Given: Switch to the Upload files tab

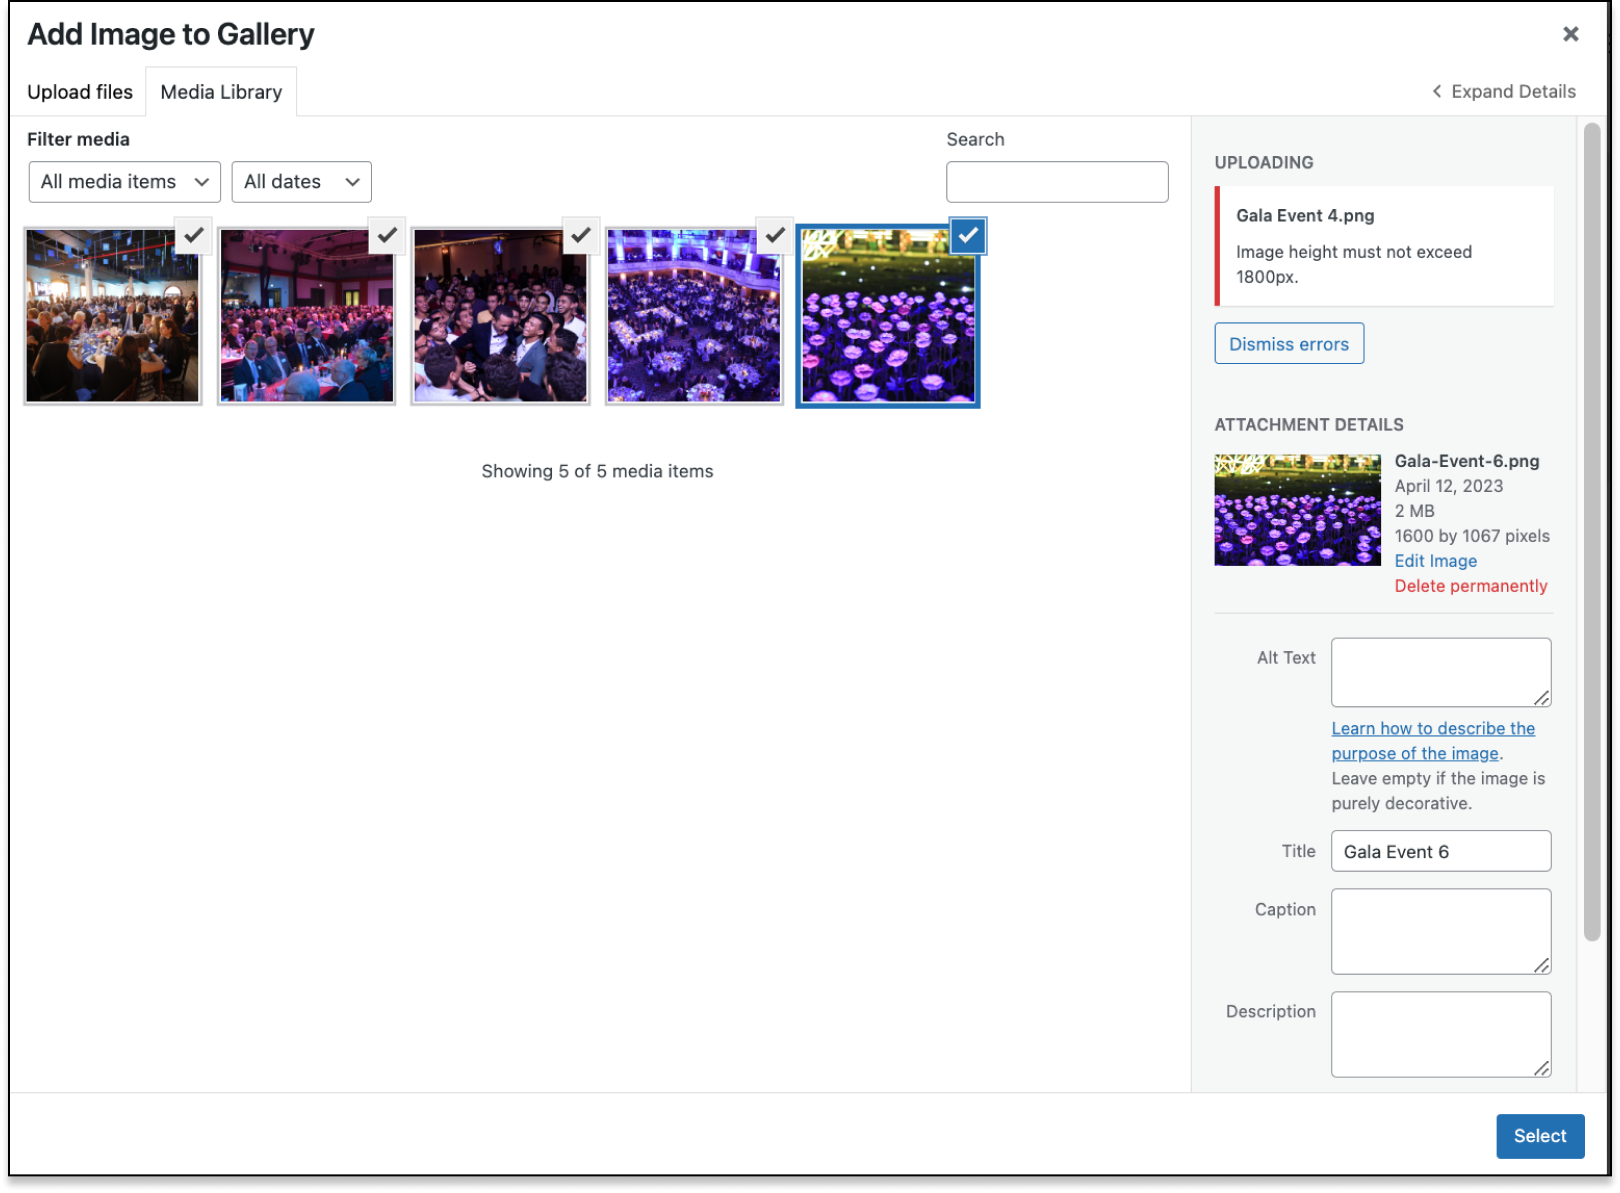Looking at the screenshot, I should pyautogui.click(x=79, y=91).
